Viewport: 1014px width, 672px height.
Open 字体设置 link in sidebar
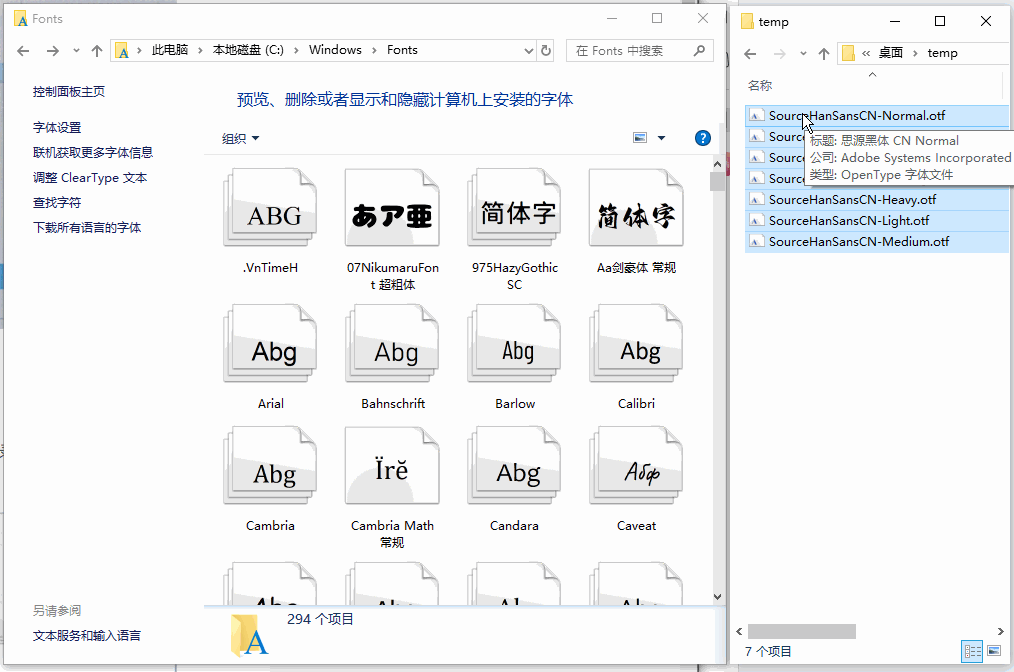[x=57, y=127]
